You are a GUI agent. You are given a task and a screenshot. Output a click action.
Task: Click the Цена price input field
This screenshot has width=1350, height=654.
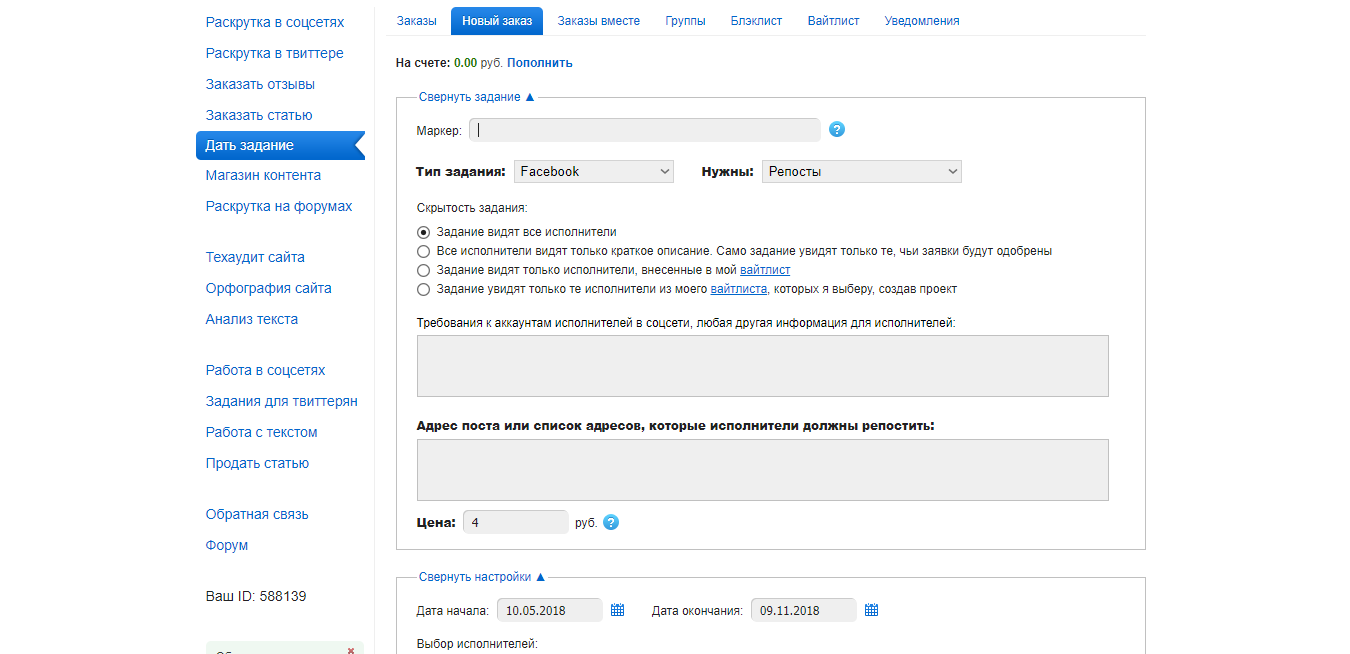[x=515, y=522]
